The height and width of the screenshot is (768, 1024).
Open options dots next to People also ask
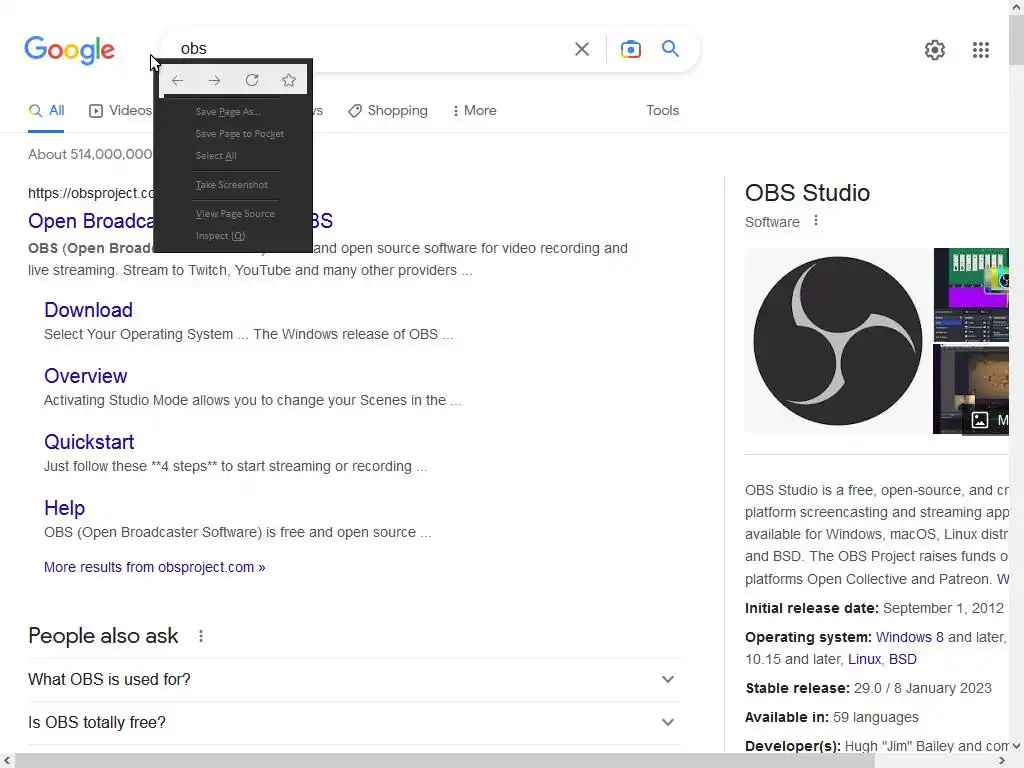(201, 635)
